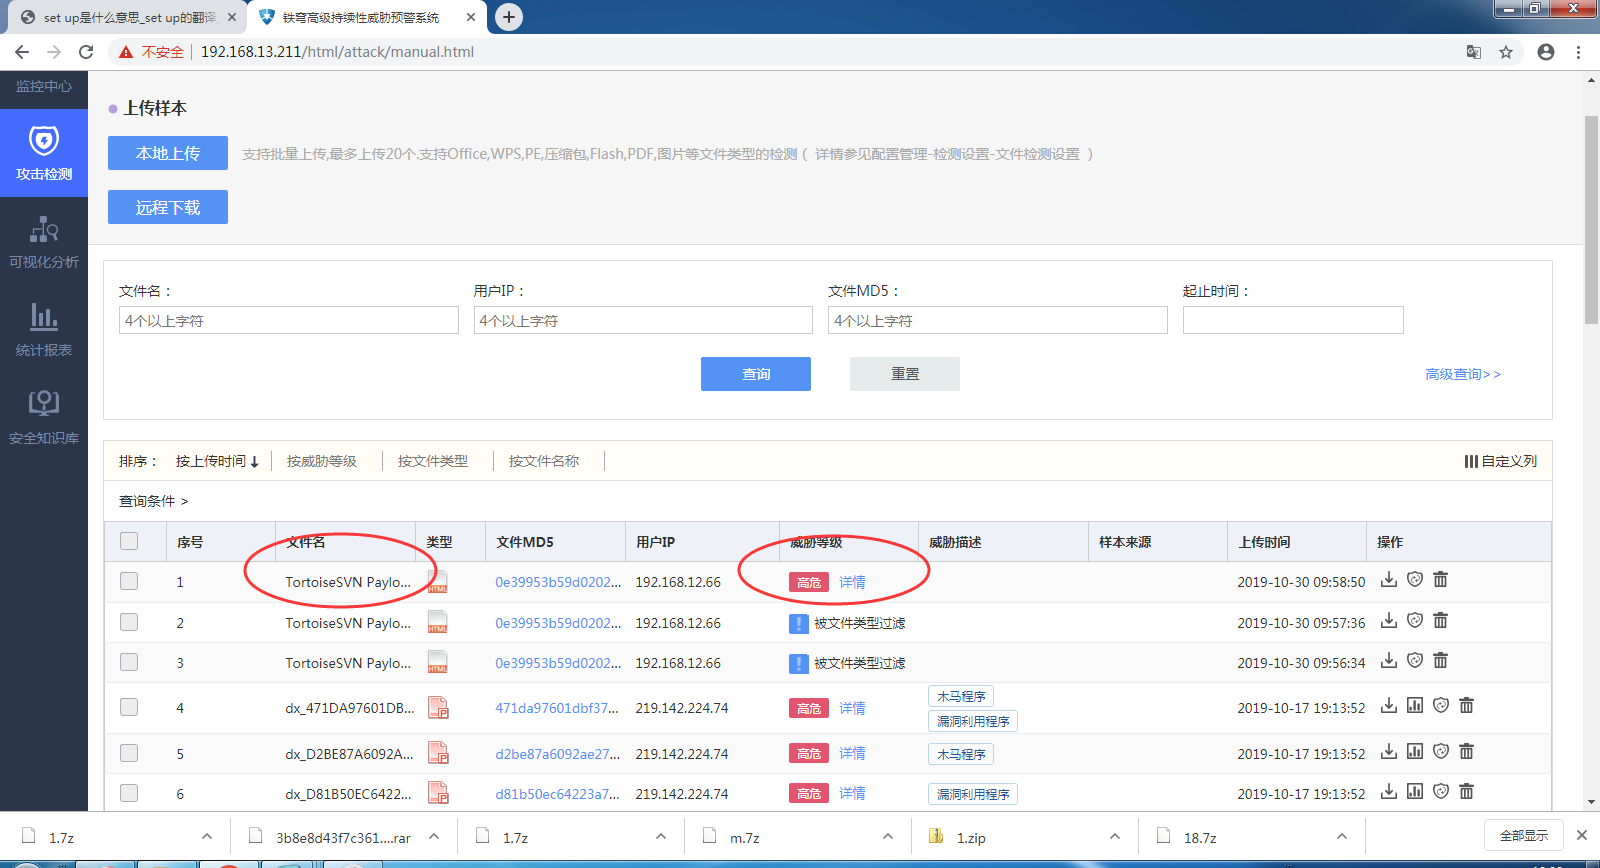Click the 重置 reset button
This screenshot has width=1600, height=868.
[x=905, y=374]
